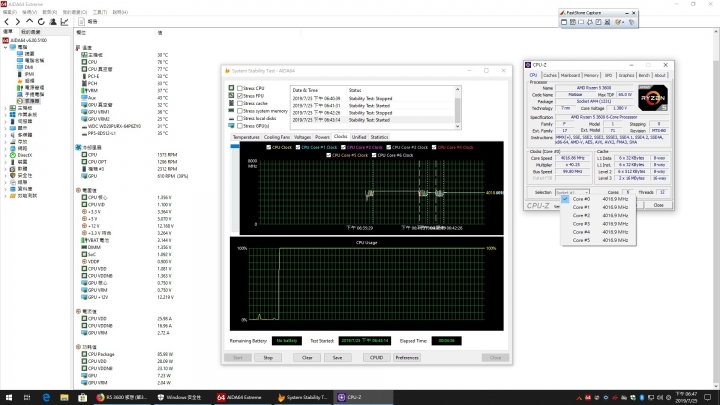Click the Clear button in Stability Test
This screenshot has height=405, width=720.
pos(307,358)
